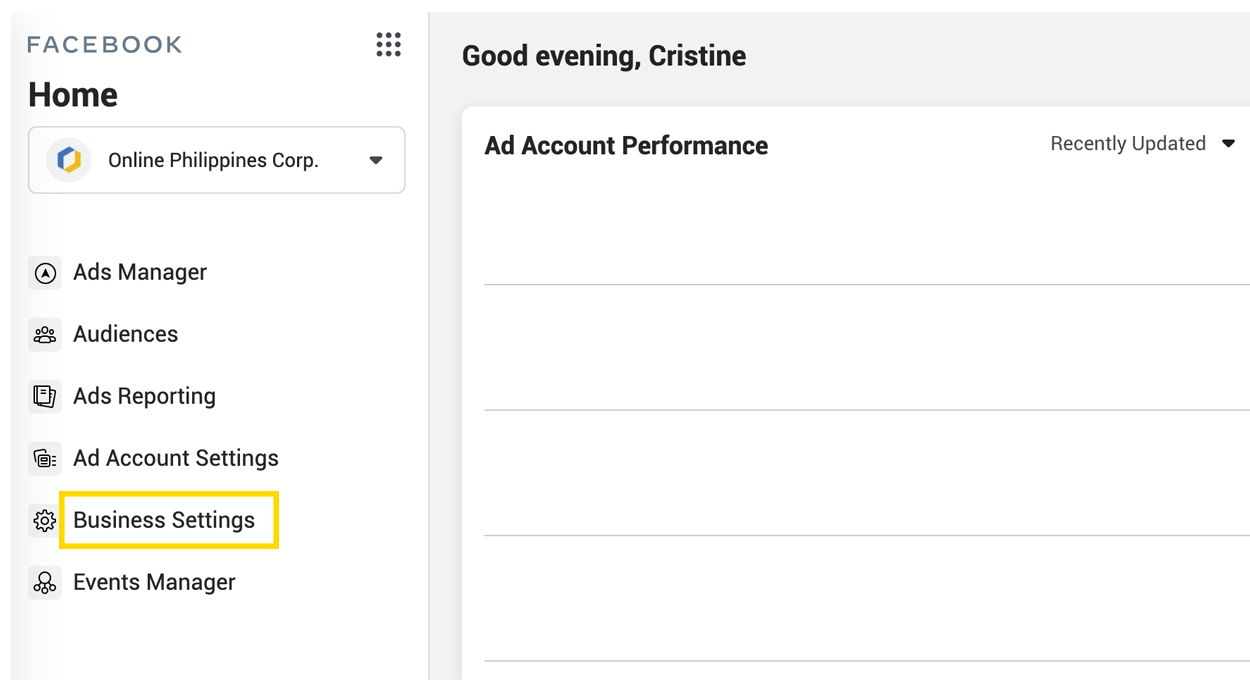Click the Ads Reporting document icon
This screenshot has height=694, width=1250.
(45, 397)
